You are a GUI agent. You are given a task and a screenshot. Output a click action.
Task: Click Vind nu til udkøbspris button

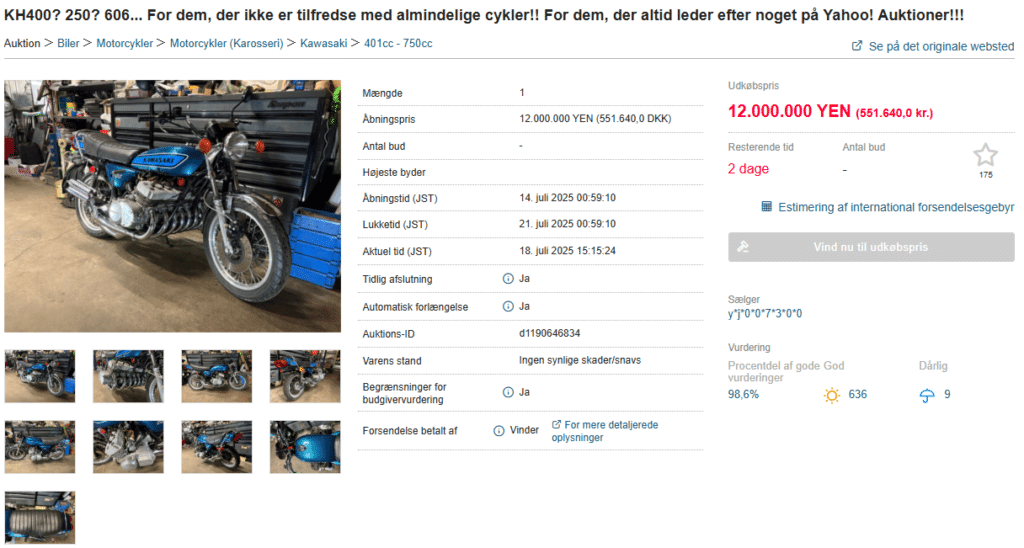pos(871,247)
